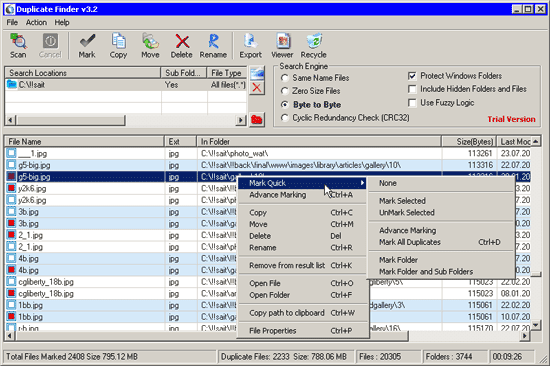Screen dimensions: 550x366
Task: Unmark the checkbox of cgliberty_18b.jpg with size 115023 dated 08.01
Action: [12, 293]
